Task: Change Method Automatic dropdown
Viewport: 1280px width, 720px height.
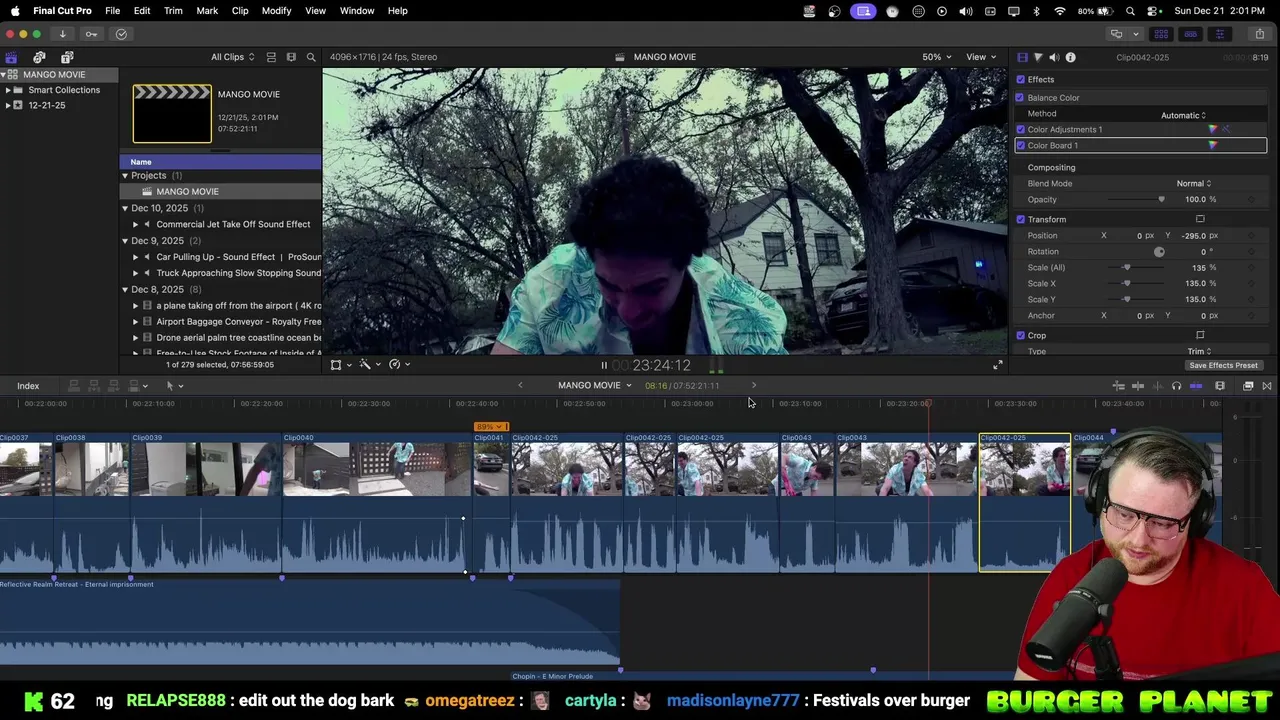Action: (x=1184, y=115)
